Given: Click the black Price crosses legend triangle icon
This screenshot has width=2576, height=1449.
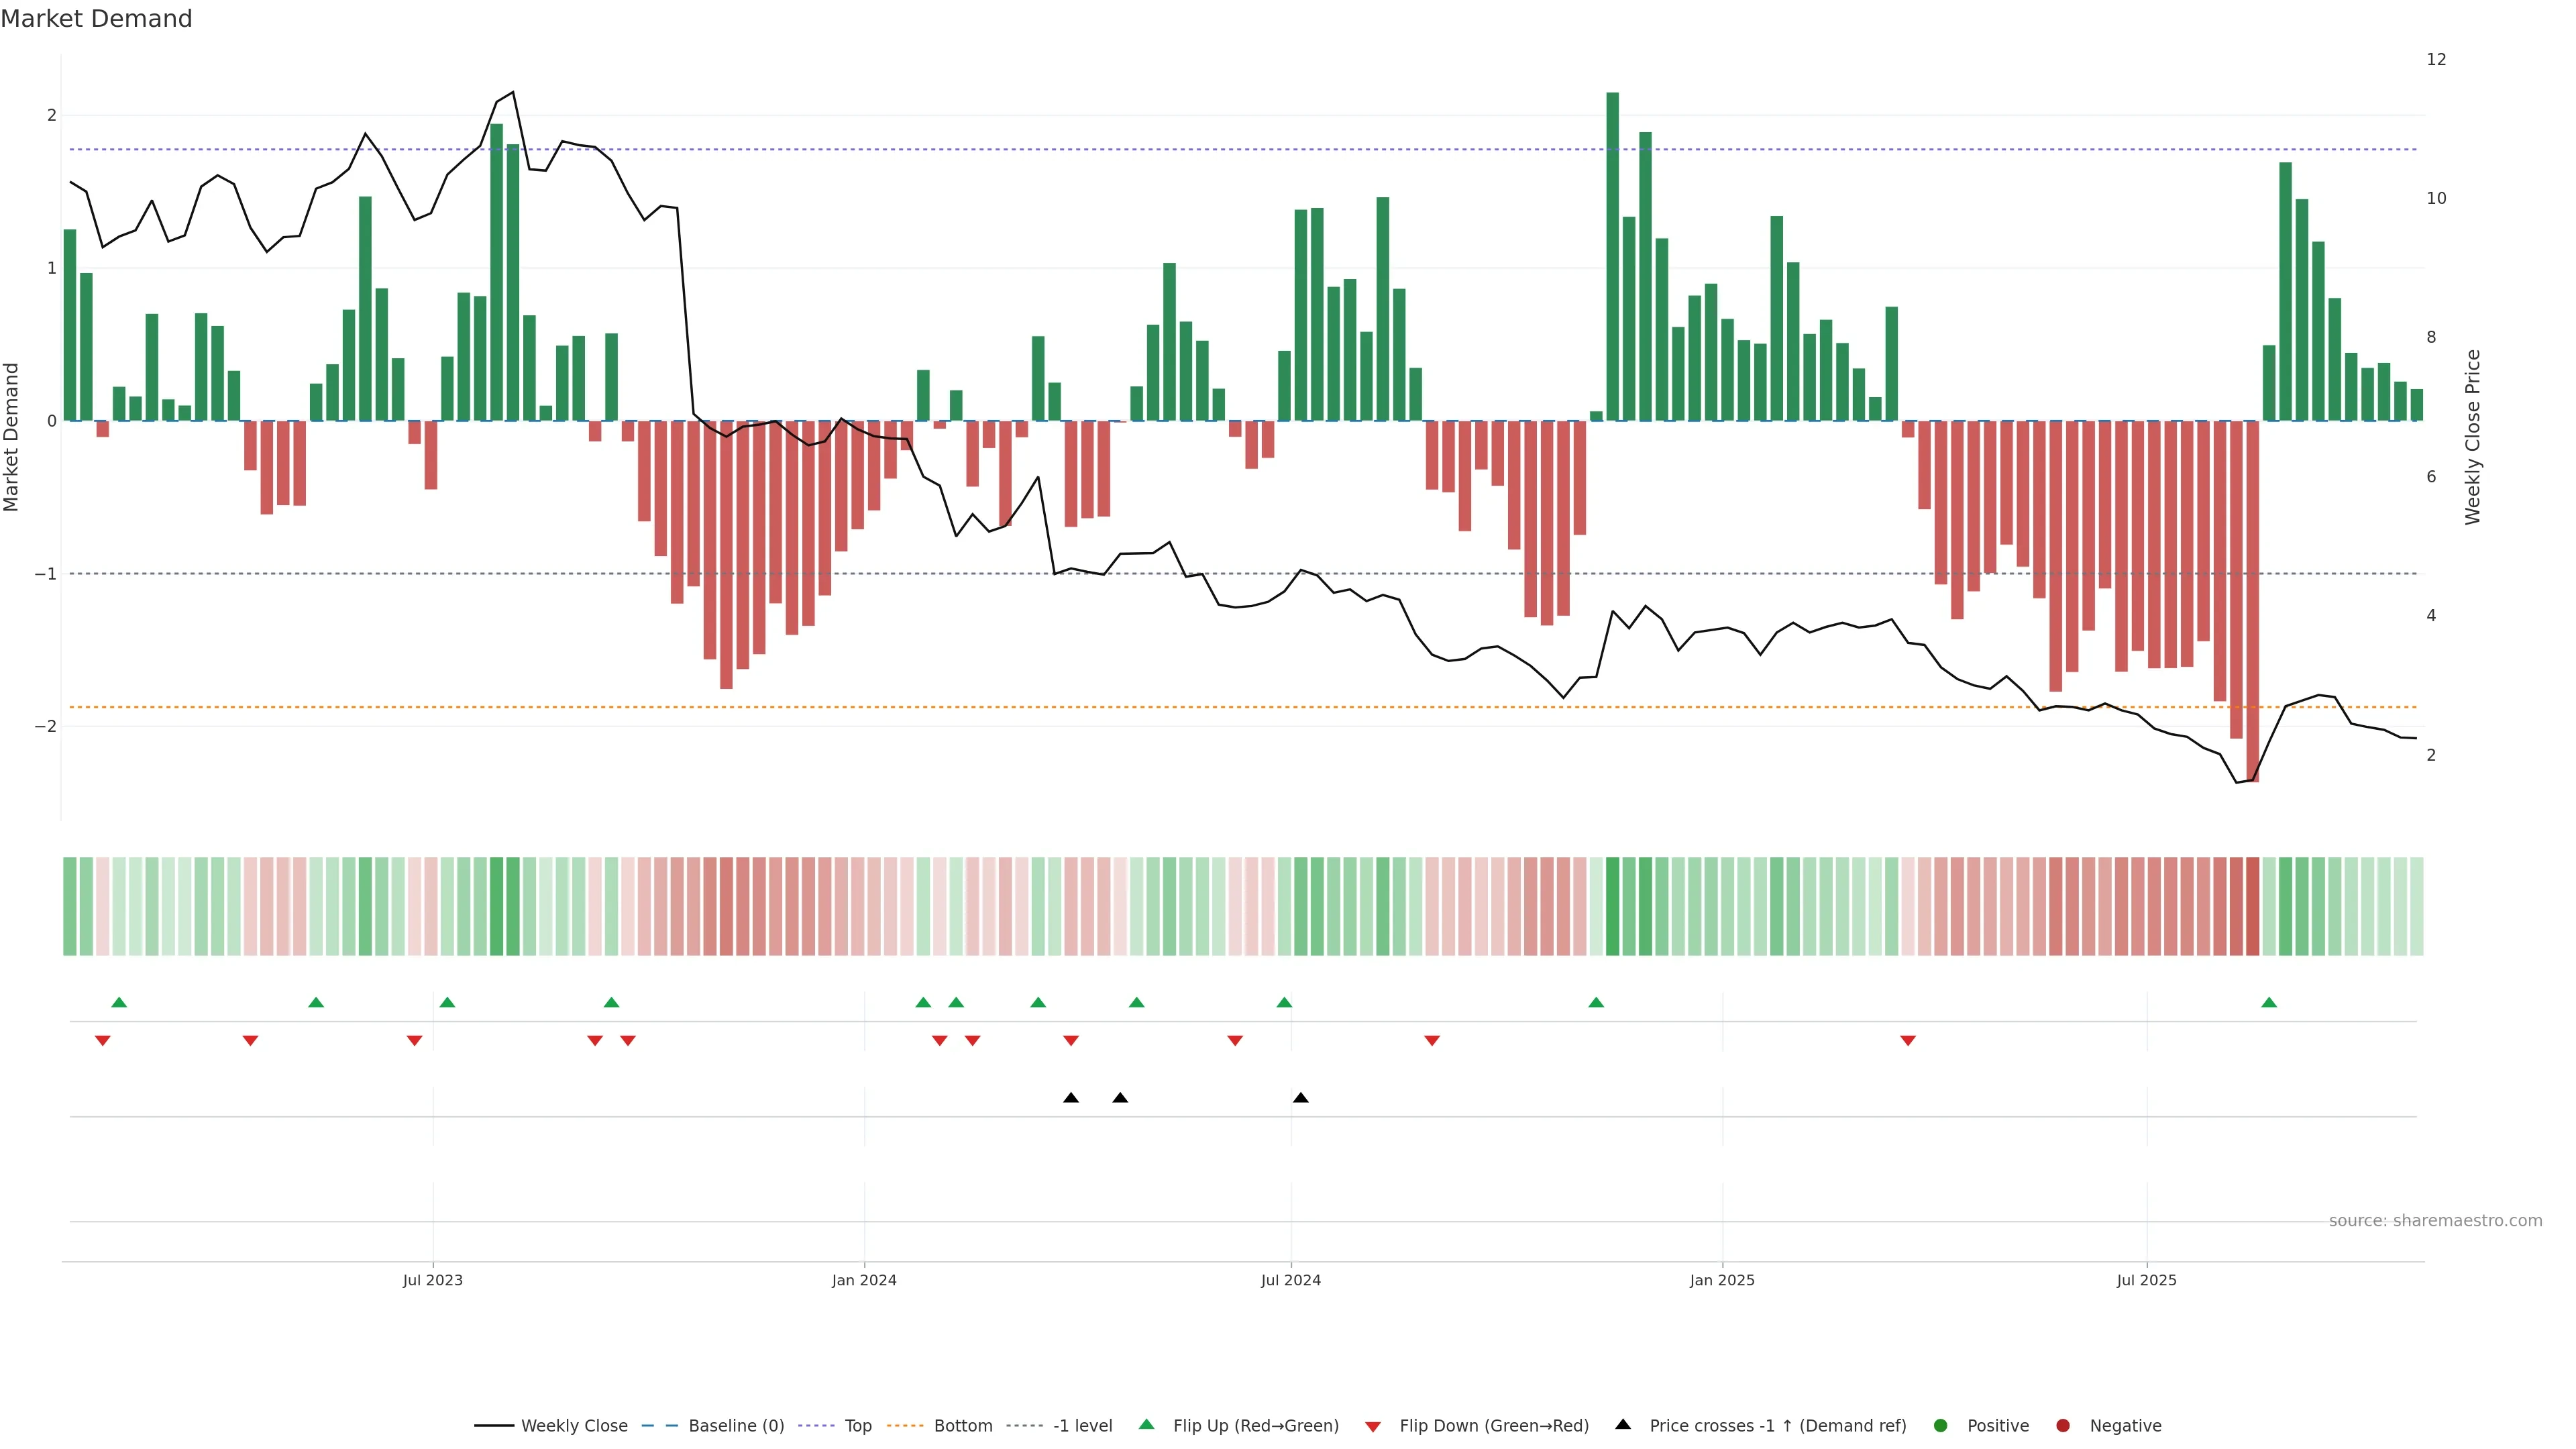Looking at the screenshot, I should 1623,1424.
